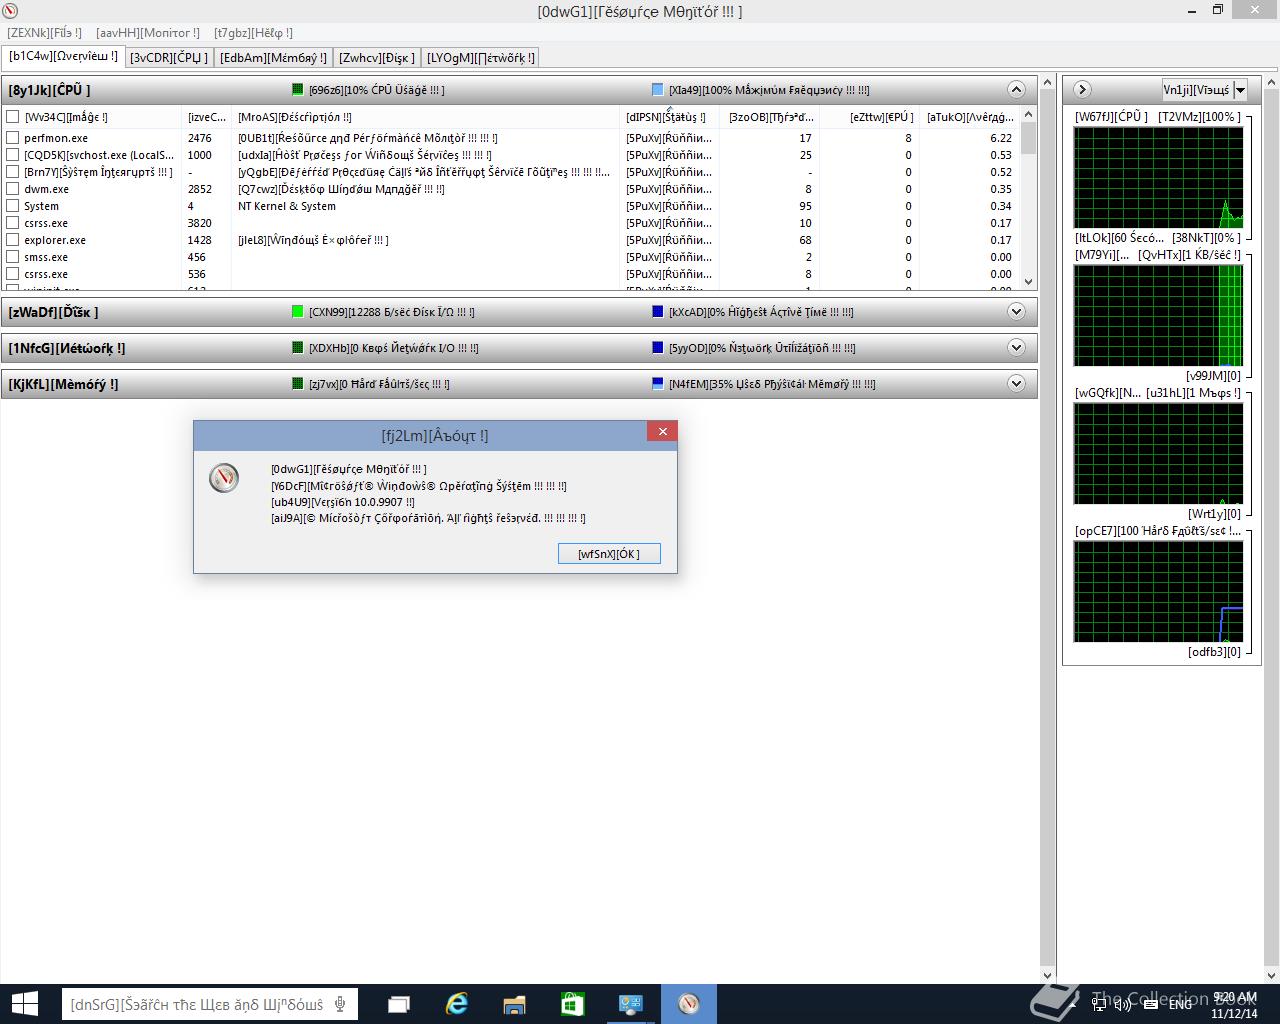Image resolution: width=1280 pixels, height=1024 pixels.
Task: Switch to the Memory tab
Action: click(273, 57)
